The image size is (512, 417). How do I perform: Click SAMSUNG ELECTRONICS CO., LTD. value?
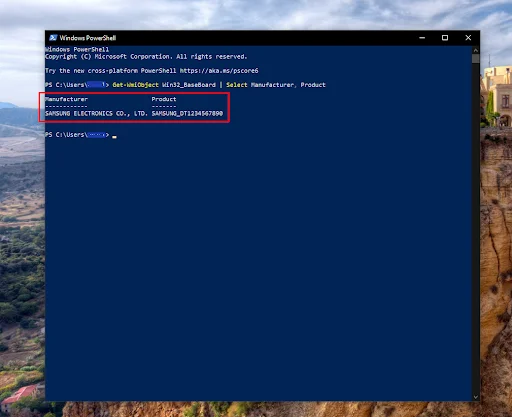pos(96,113)
